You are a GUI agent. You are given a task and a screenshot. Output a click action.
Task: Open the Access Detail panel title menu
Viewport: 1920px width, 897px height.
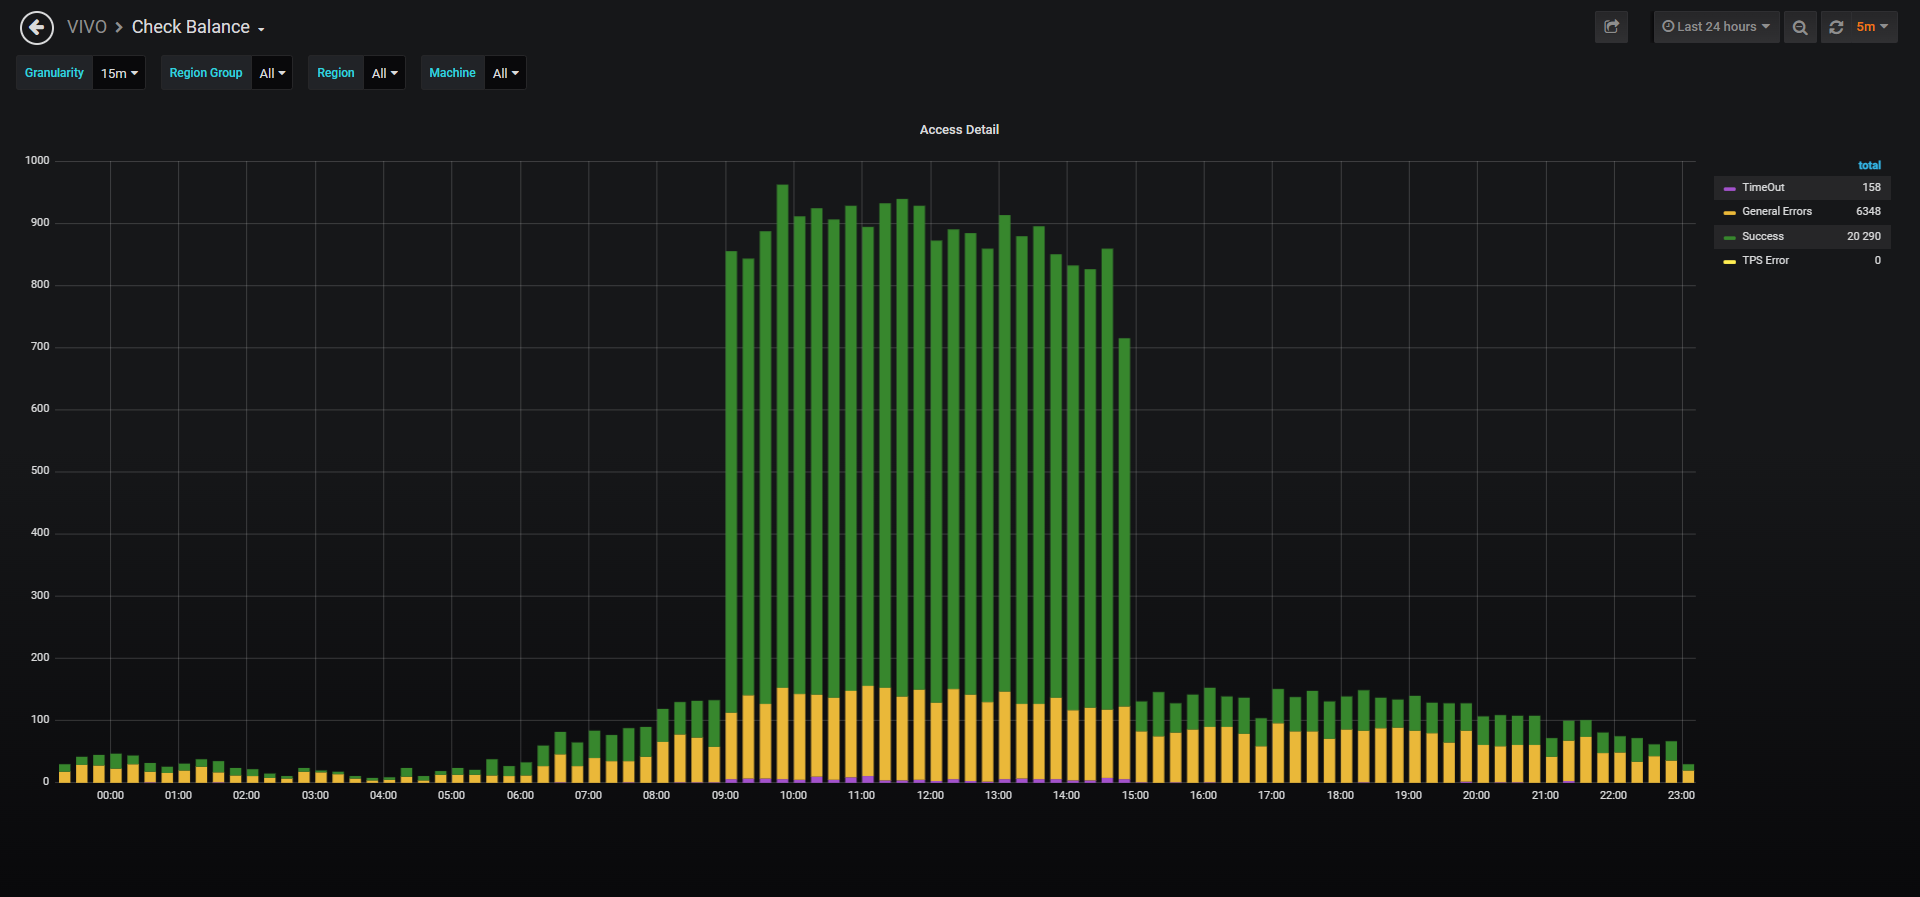959,129
